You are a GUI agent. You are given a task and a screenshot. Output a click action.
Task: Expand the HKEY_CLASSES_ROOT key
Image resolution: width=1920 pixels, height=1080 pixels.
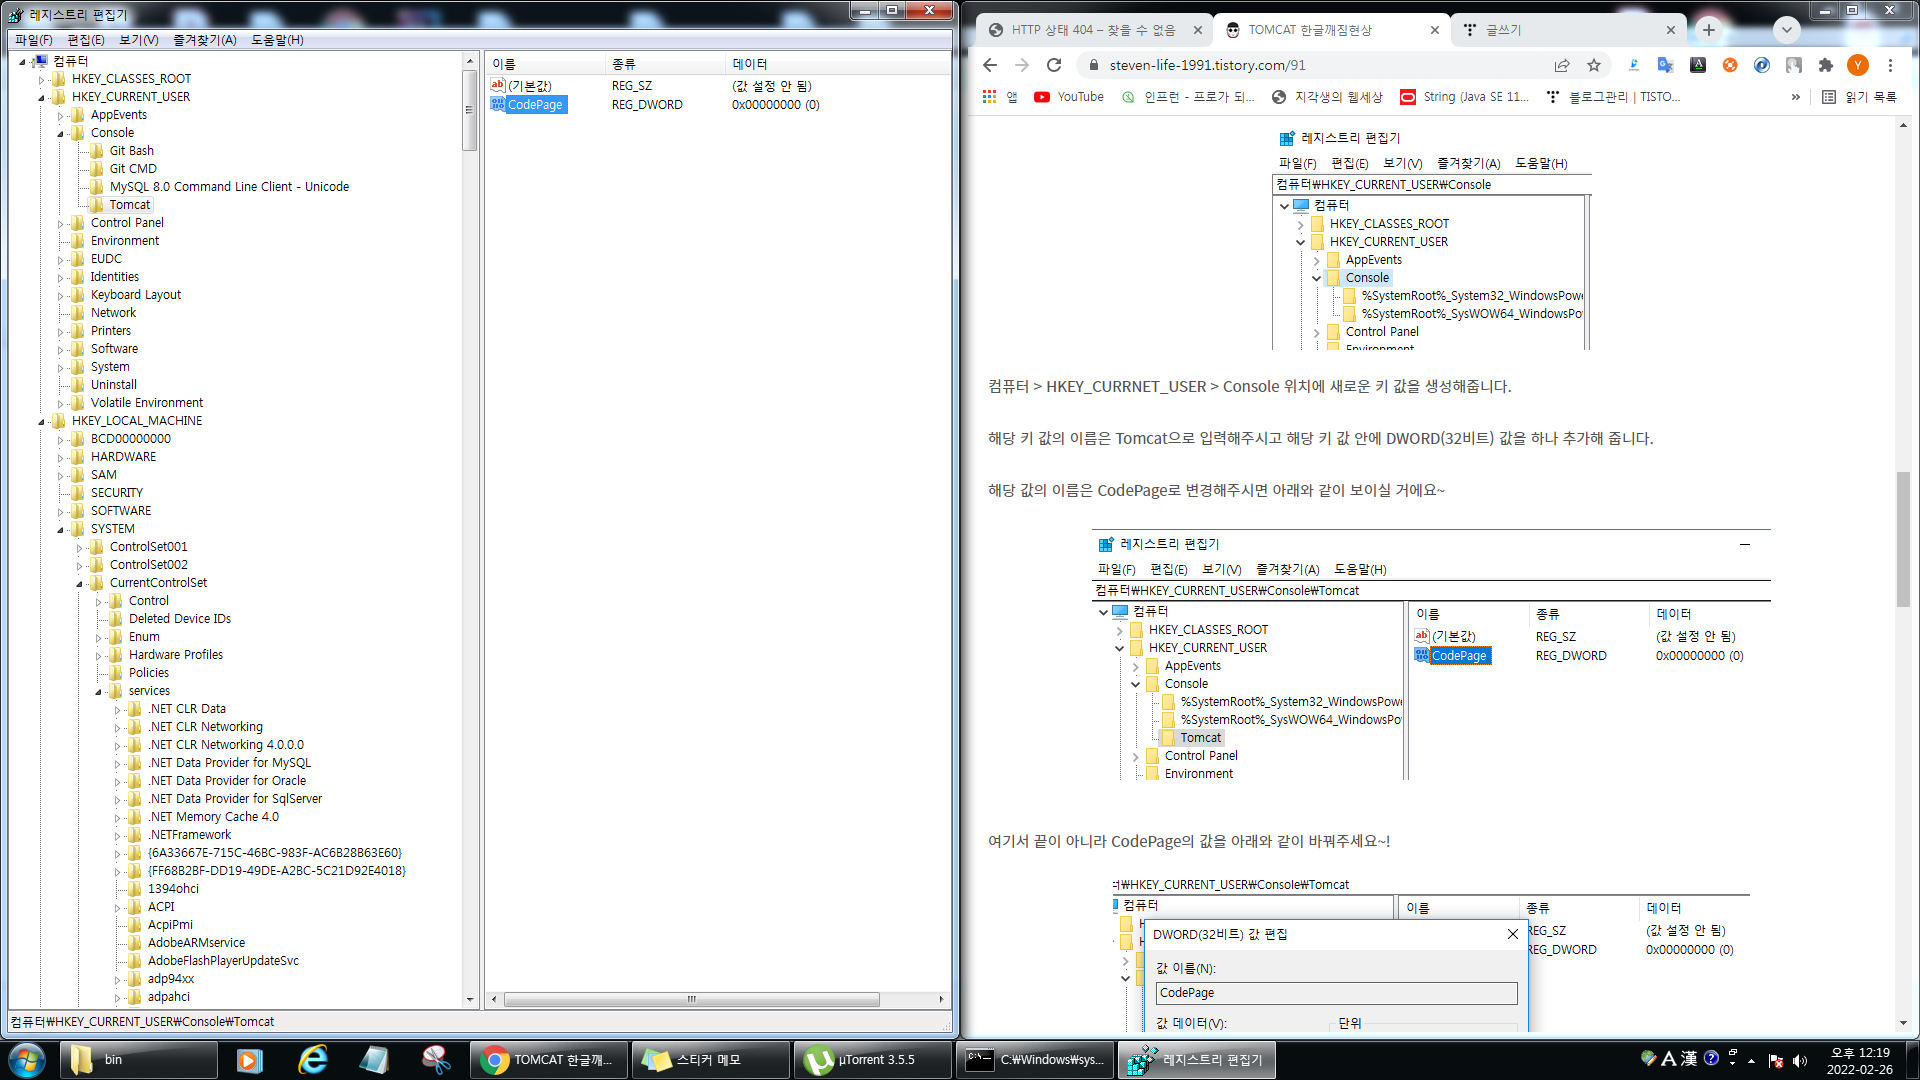pos(42,79)
